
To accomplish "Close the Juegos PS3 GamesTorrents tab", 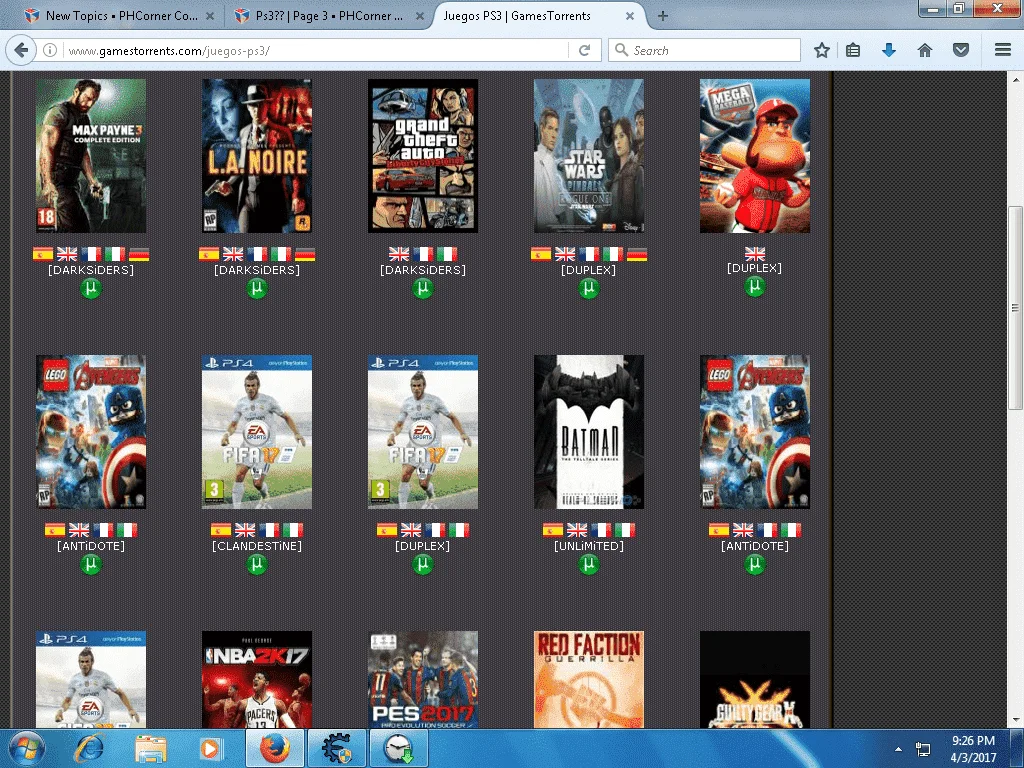I will pos(630,16).
